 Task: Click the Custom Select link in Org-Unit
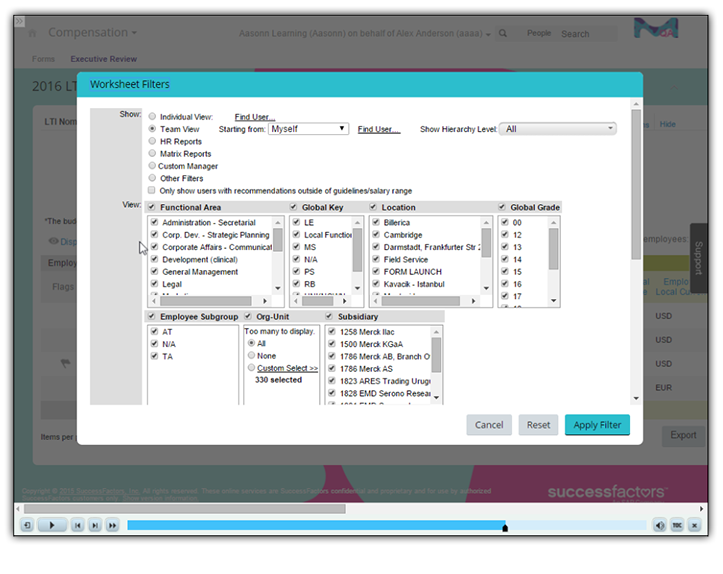(x=287, y=368)
